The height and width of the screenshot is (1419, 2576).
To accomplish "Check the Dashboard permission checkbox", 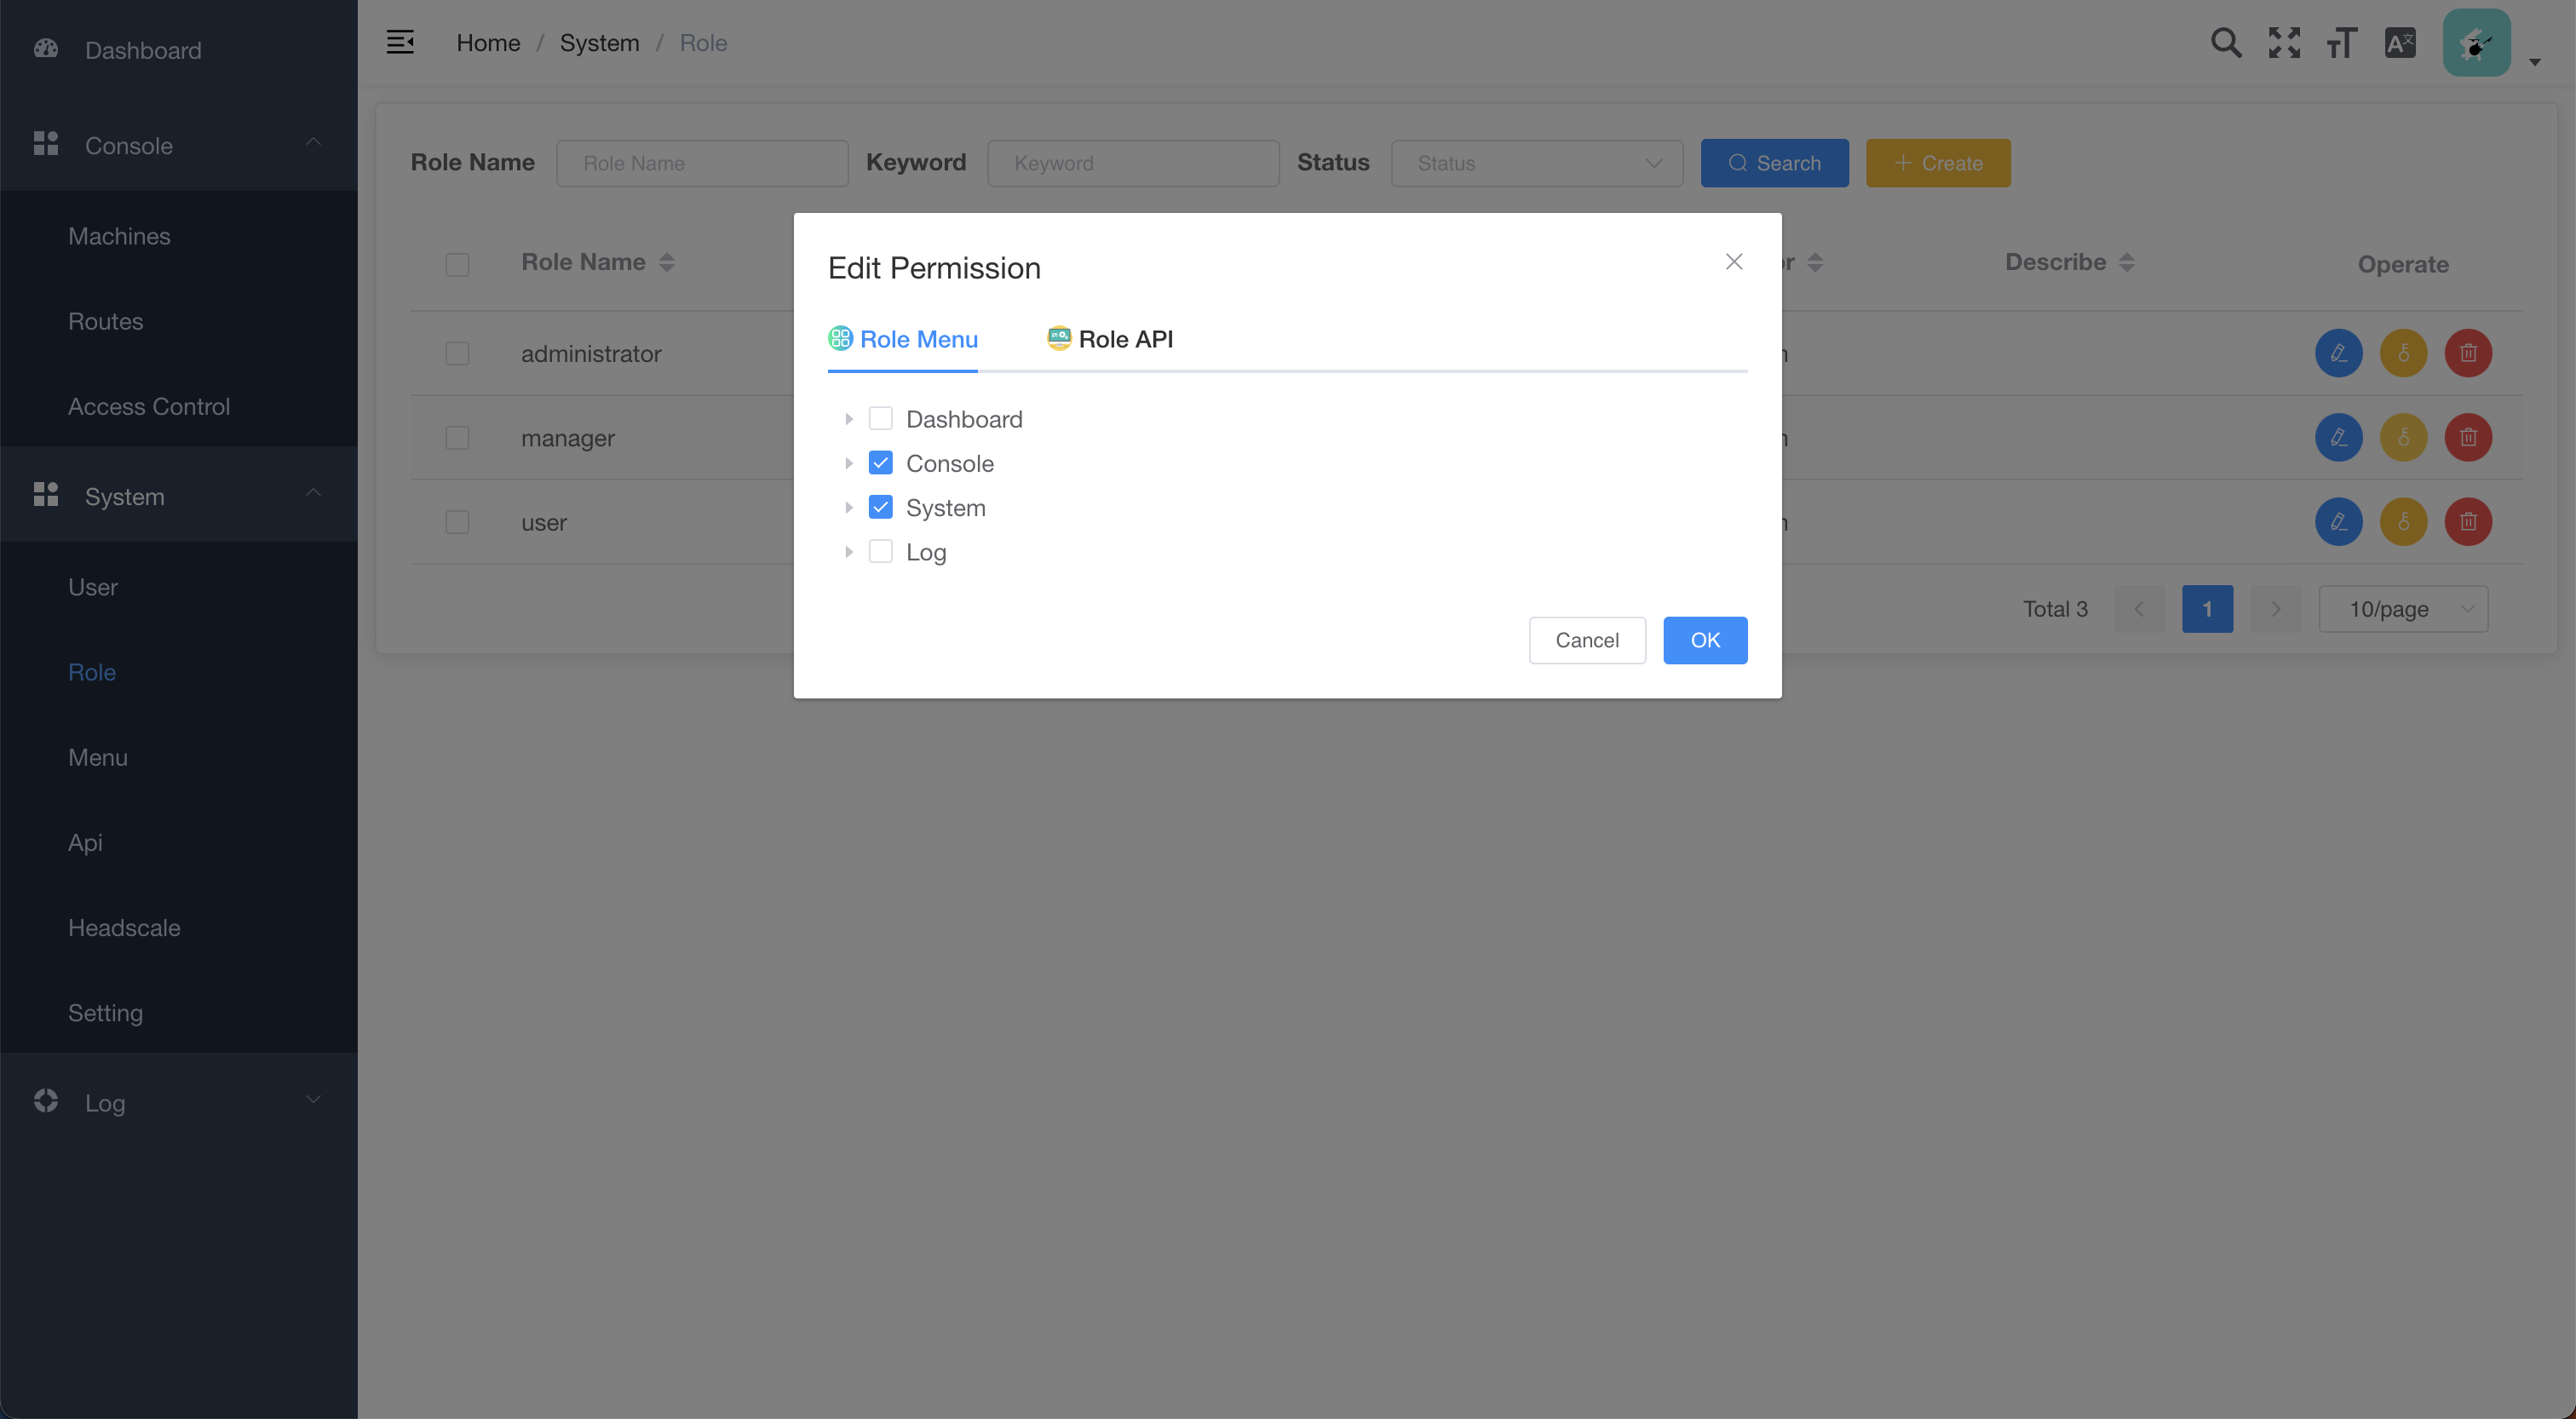I will [x=880, y=418].
